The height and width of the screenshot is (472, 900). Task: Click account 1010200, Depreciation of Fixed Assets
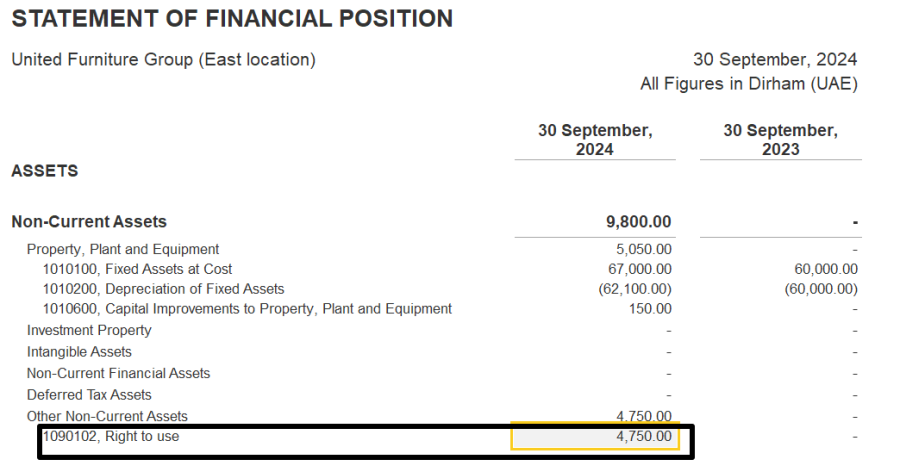point(164,289)
